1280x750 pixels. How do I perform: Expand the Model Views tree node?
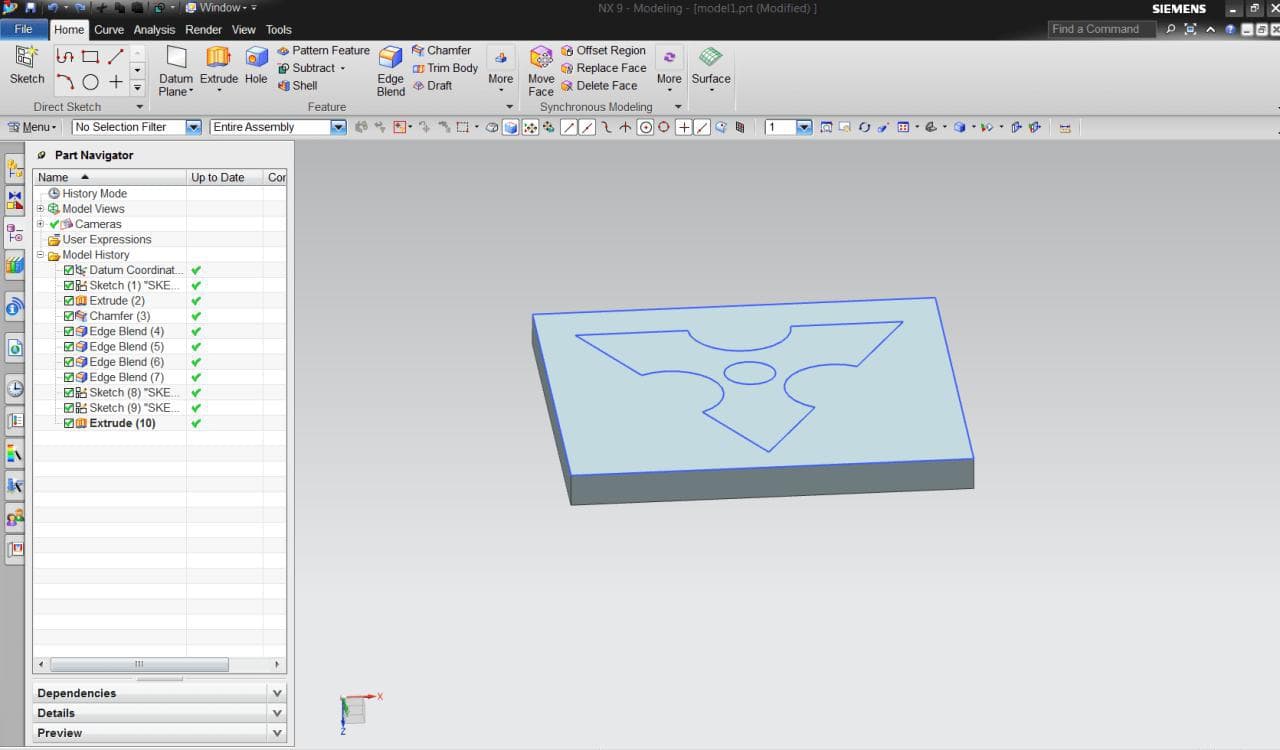coord(41,209)
